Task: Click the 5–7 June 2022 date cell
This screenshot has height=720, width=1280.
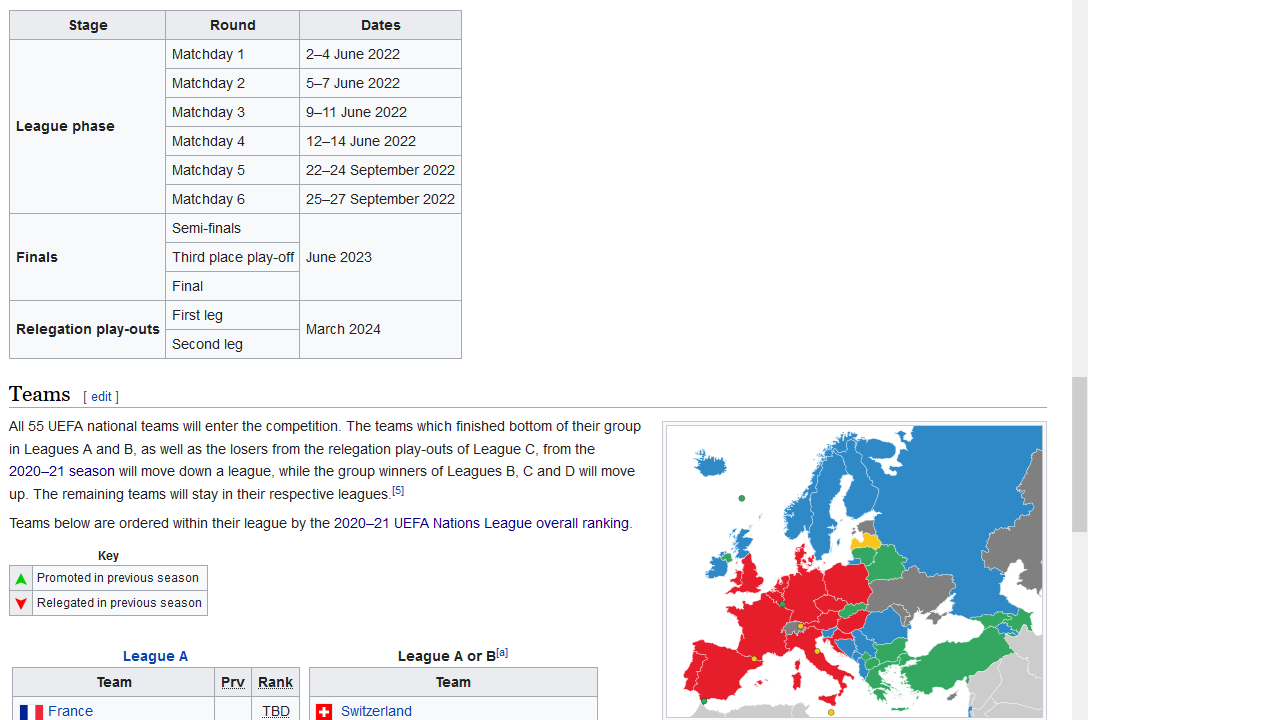Action: point(380,83)
